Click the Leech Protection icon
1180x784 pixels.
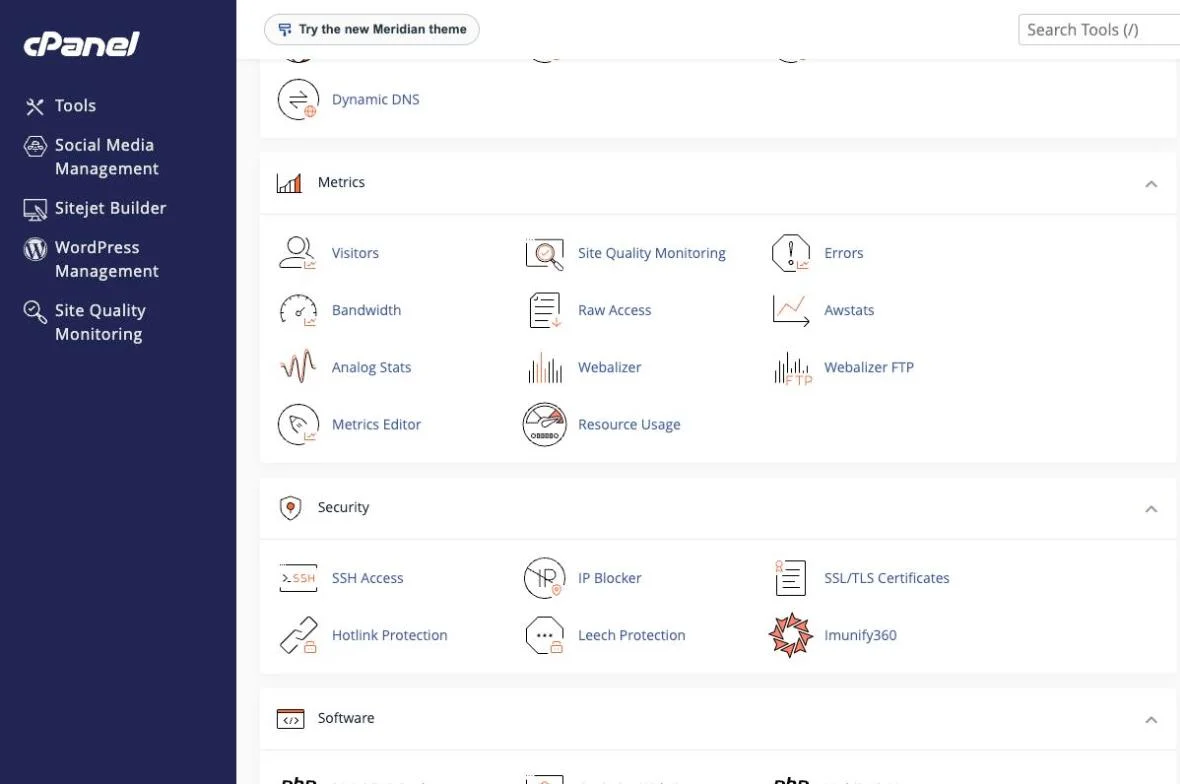[544, 635]
